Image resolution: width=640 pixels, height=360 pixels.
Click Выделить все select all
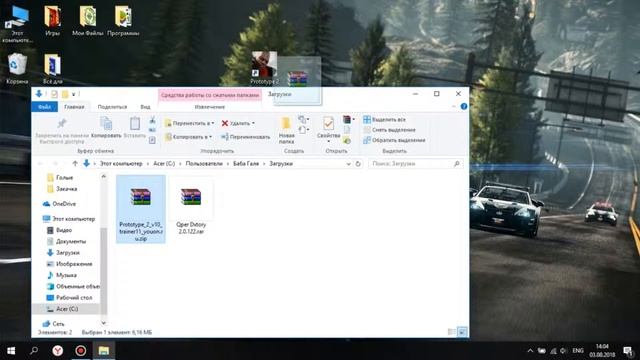[384, 120]
